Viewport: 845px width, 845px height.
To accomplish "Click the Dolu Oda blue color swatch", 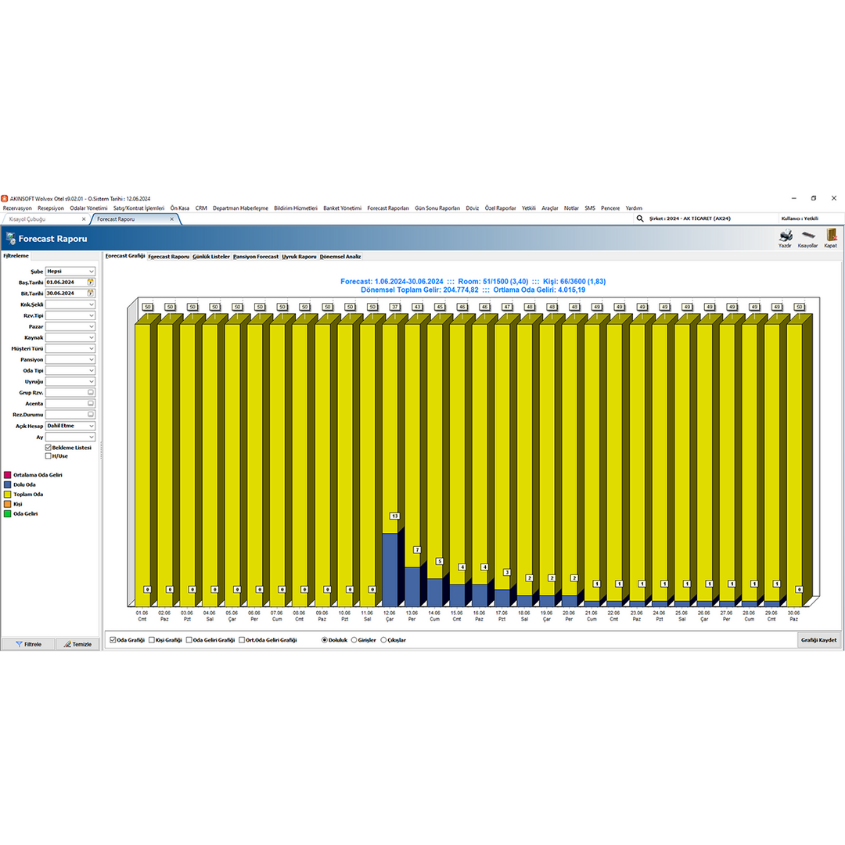I will (7, 484).
